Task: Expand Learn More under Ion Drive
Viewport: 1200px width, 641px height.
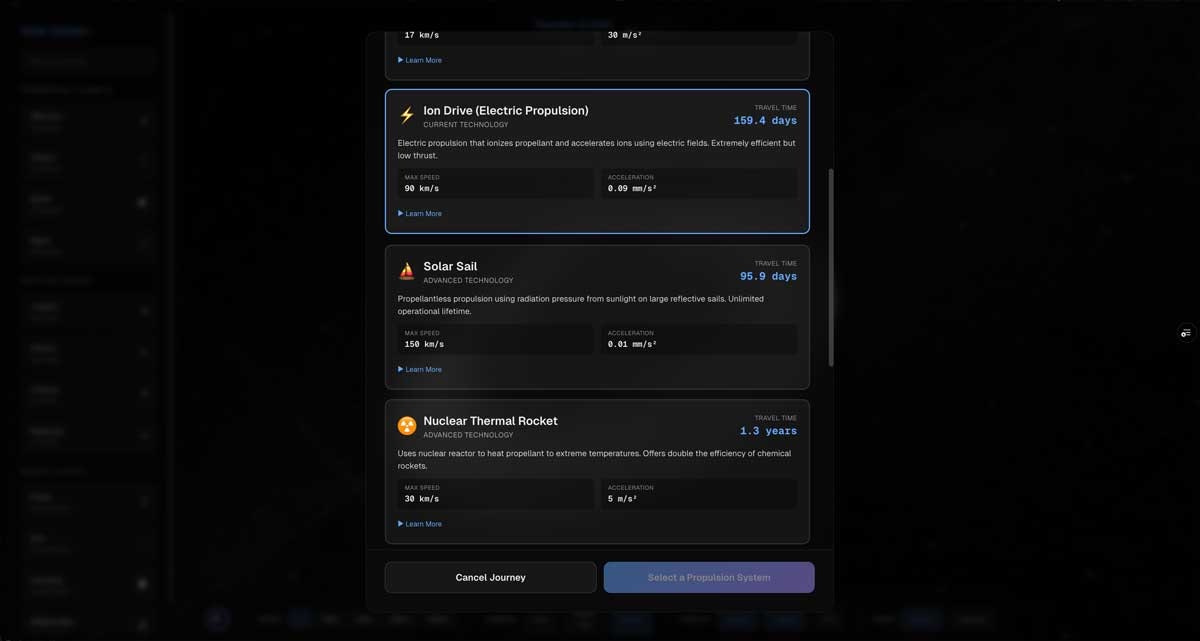Action: click(x=419, y=213)
